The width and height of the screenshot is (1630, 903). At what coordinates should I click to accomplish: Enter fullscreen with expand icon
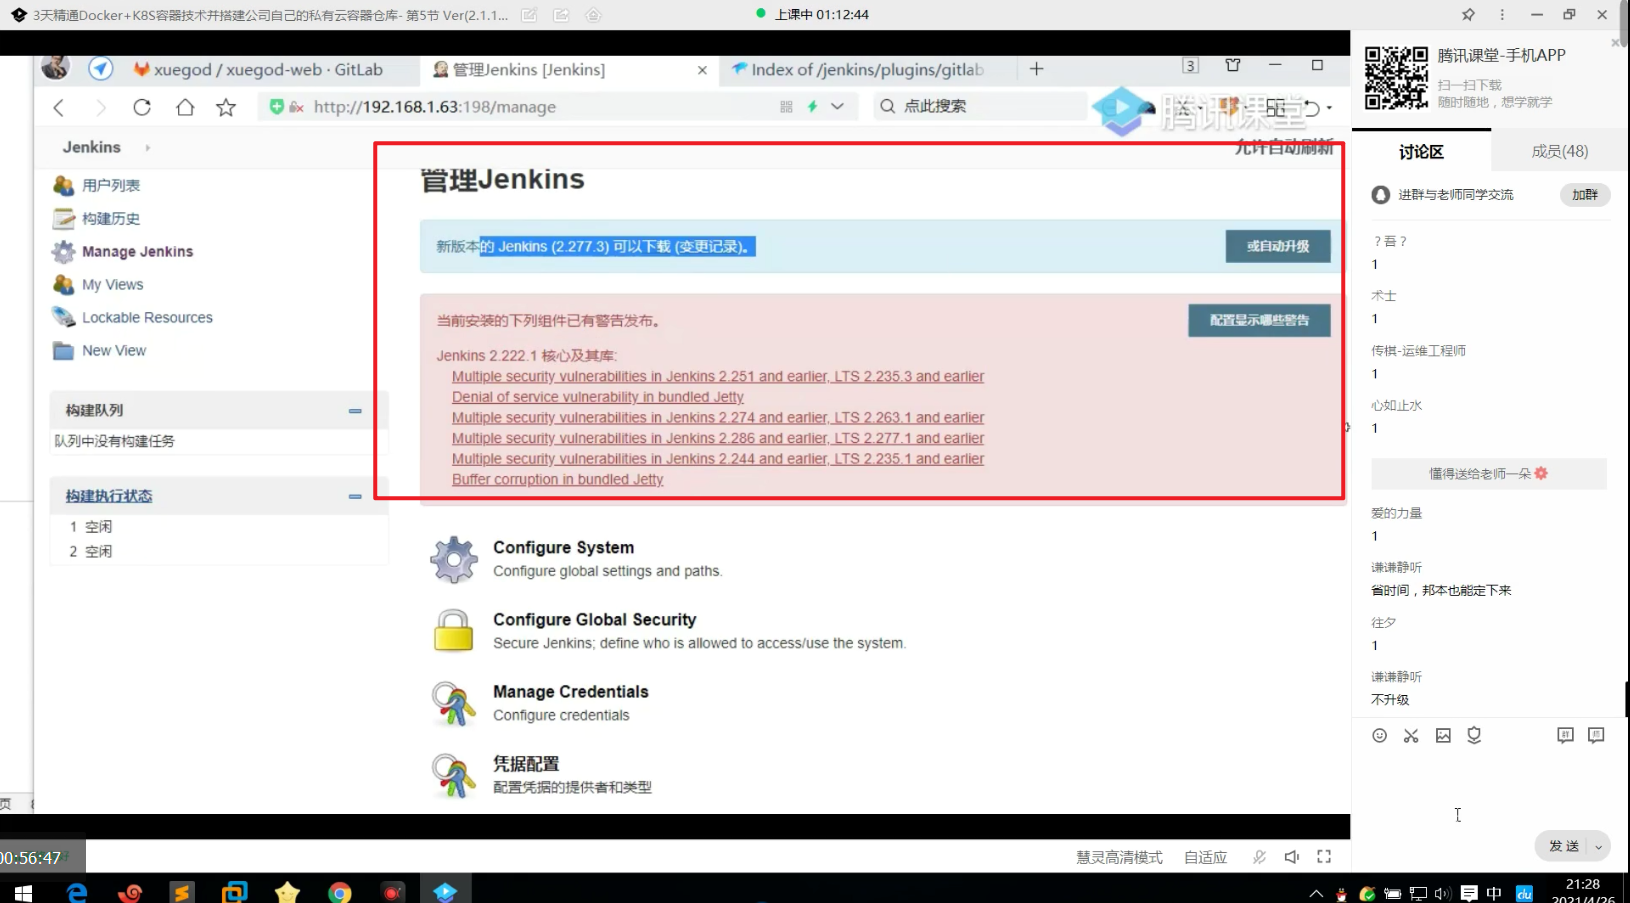1324,857
